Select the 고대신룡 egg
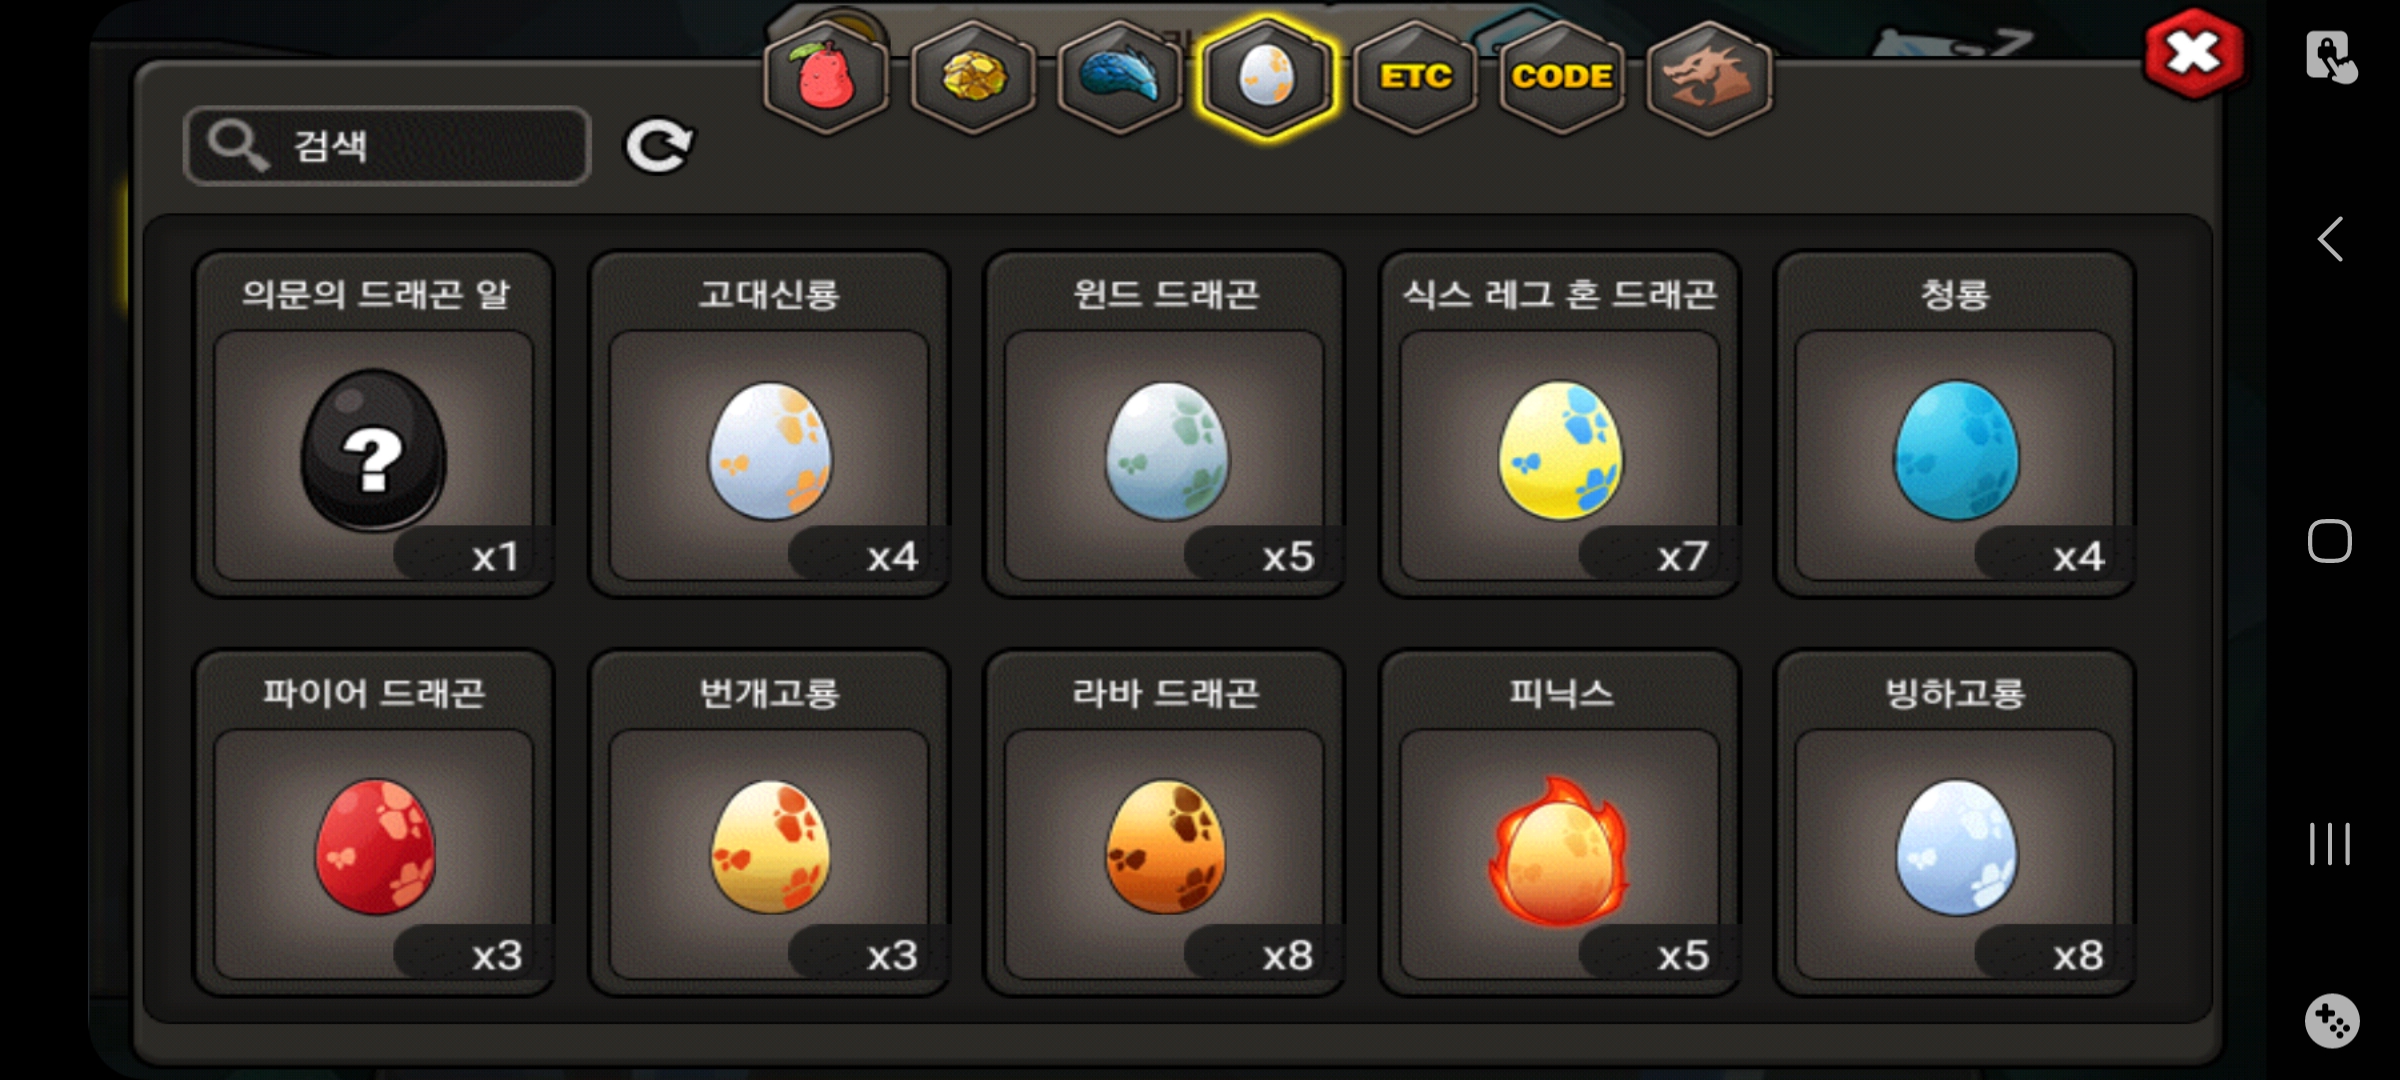Viewport: 2400px width, 1080px height. pos(769,424)
